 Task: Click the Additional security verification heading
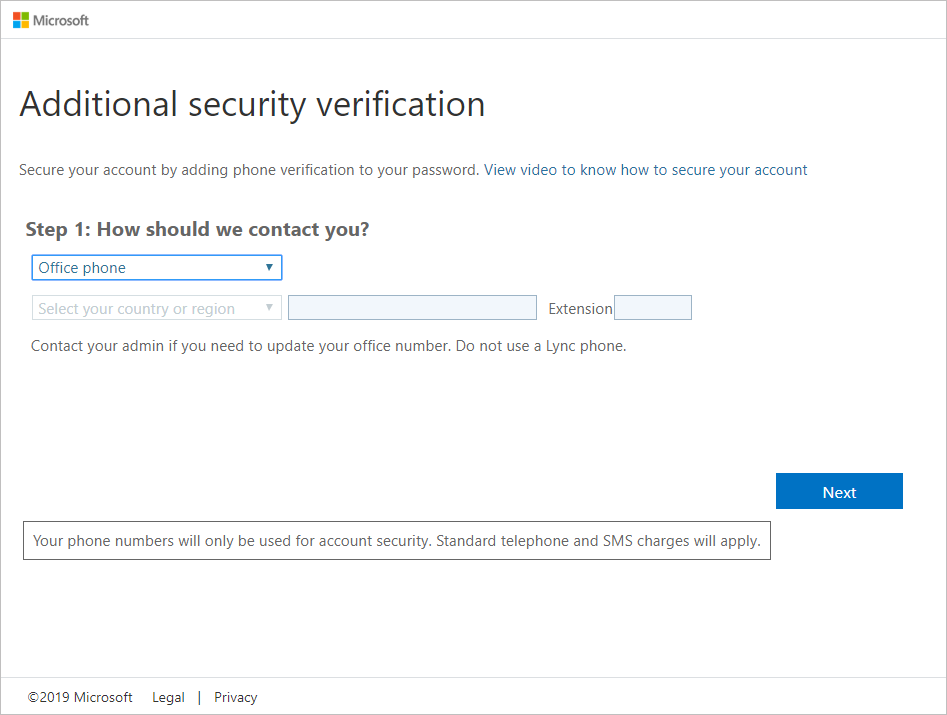click(252, 105)
